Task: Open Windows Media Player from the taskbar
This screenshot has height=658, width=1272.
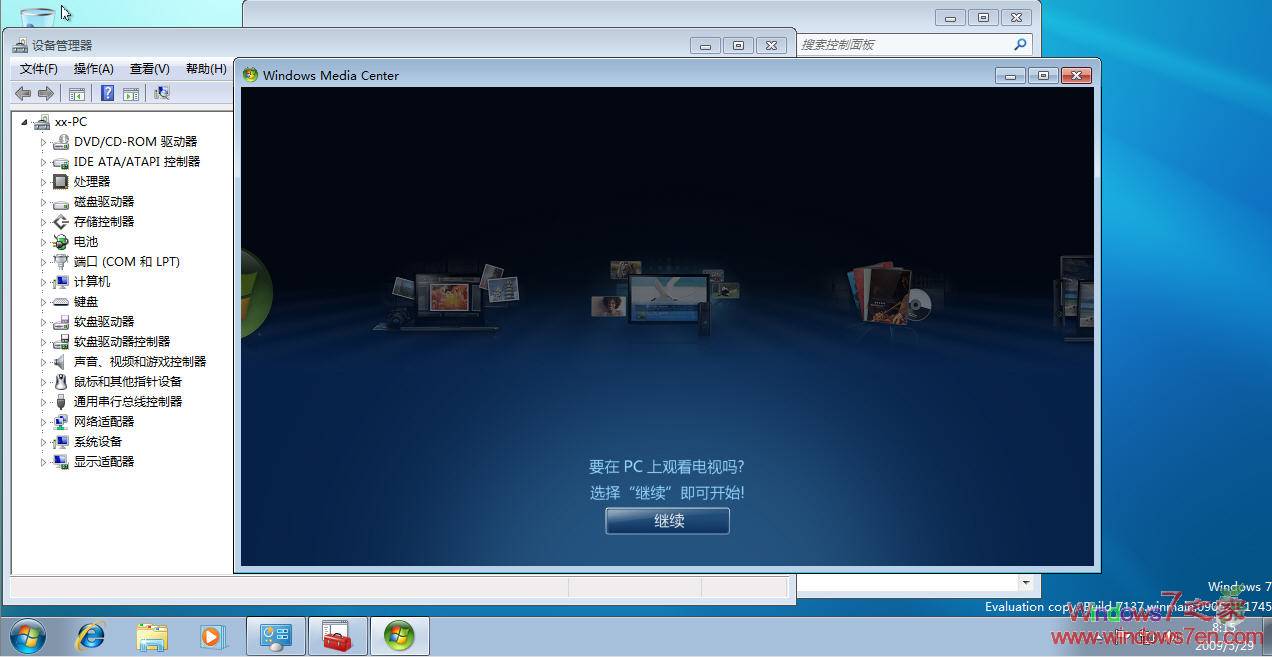Action: coord(213,635)
